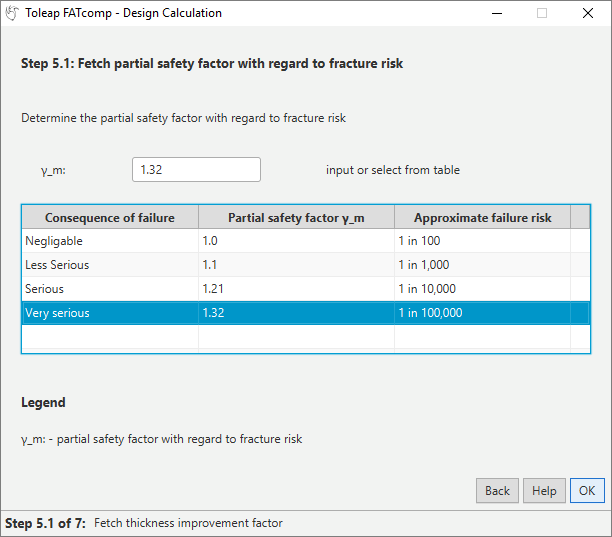Viewport: 612px width, 537px height.
Task: Select the 1.0 safety factor cell
Action: [x=296, y=241]
